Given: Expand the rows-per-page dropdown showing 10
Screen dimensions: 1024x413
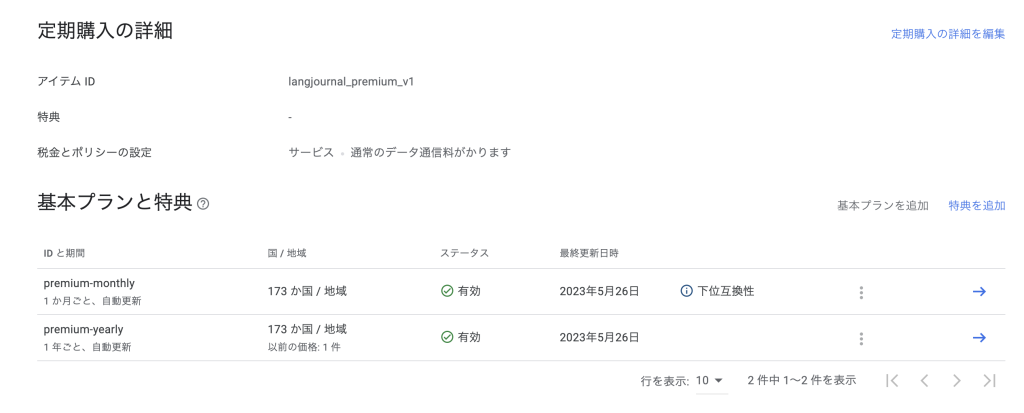Looking at the screenshot, I should [x=711, y=380].
